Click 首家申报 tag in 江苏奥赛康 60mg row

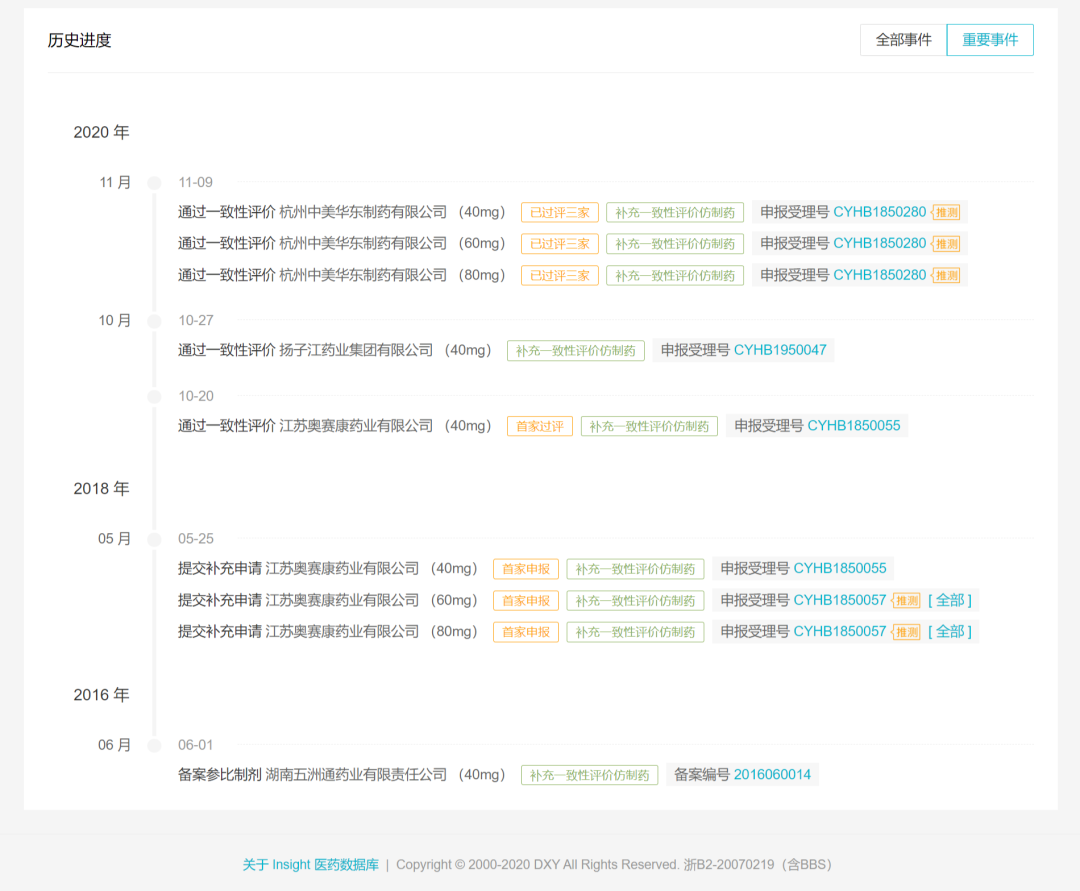[526, 601]
